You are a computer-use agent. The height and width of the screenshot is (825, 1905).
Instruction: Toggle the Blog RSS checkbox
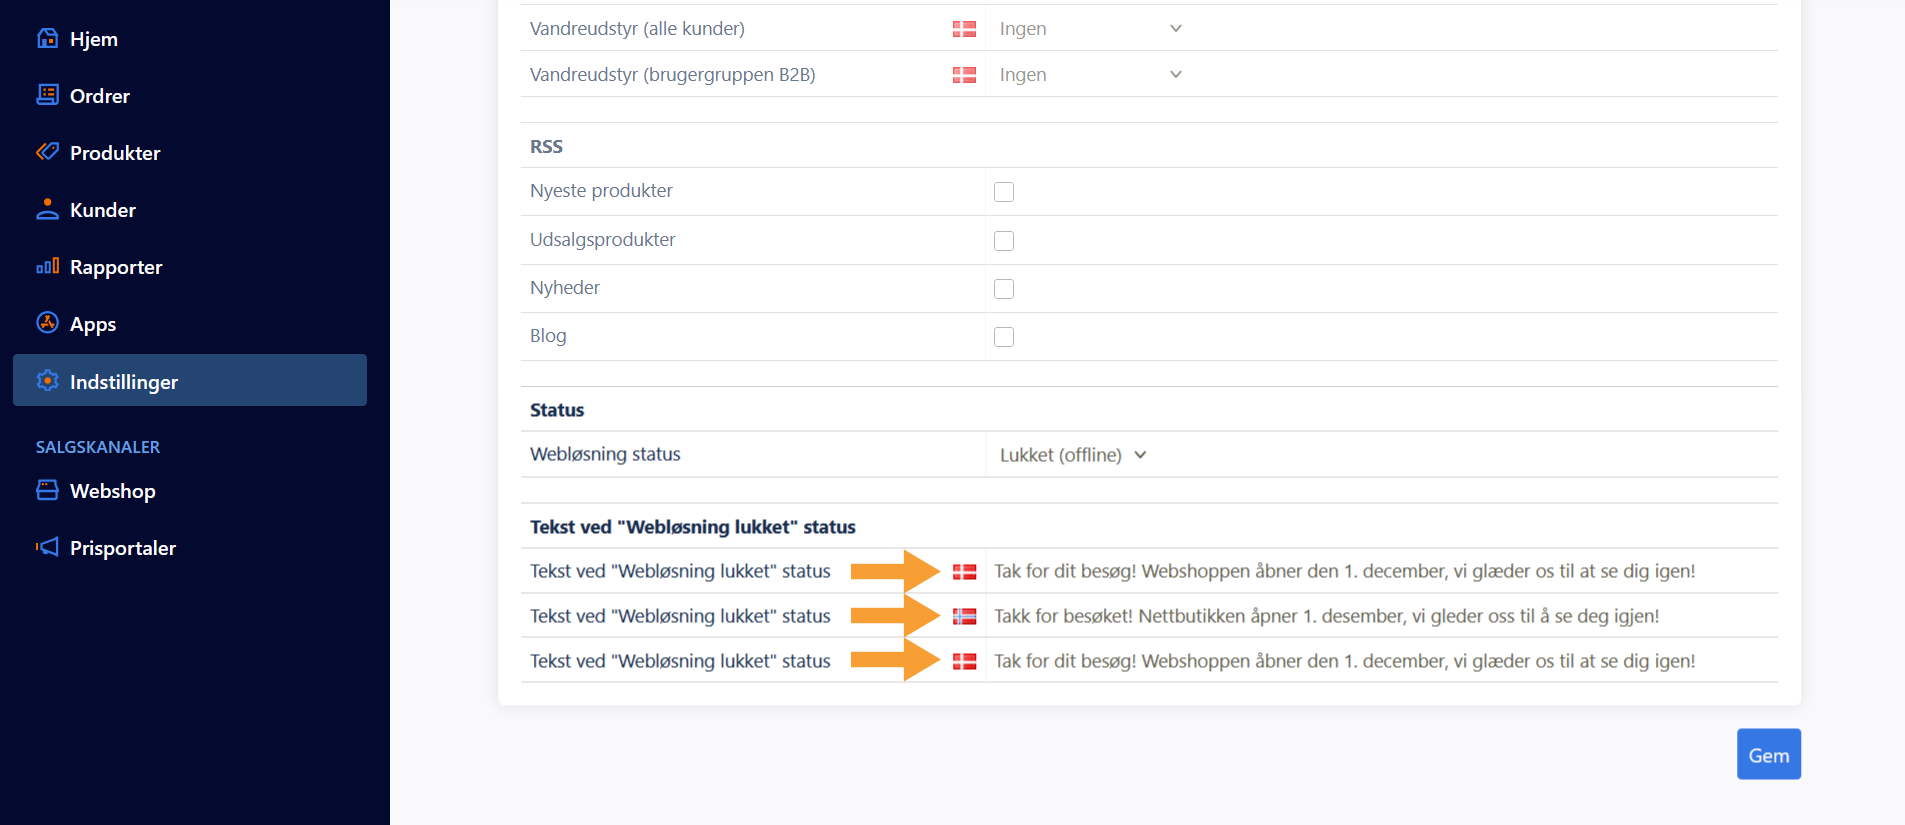tap(1004, 337)
